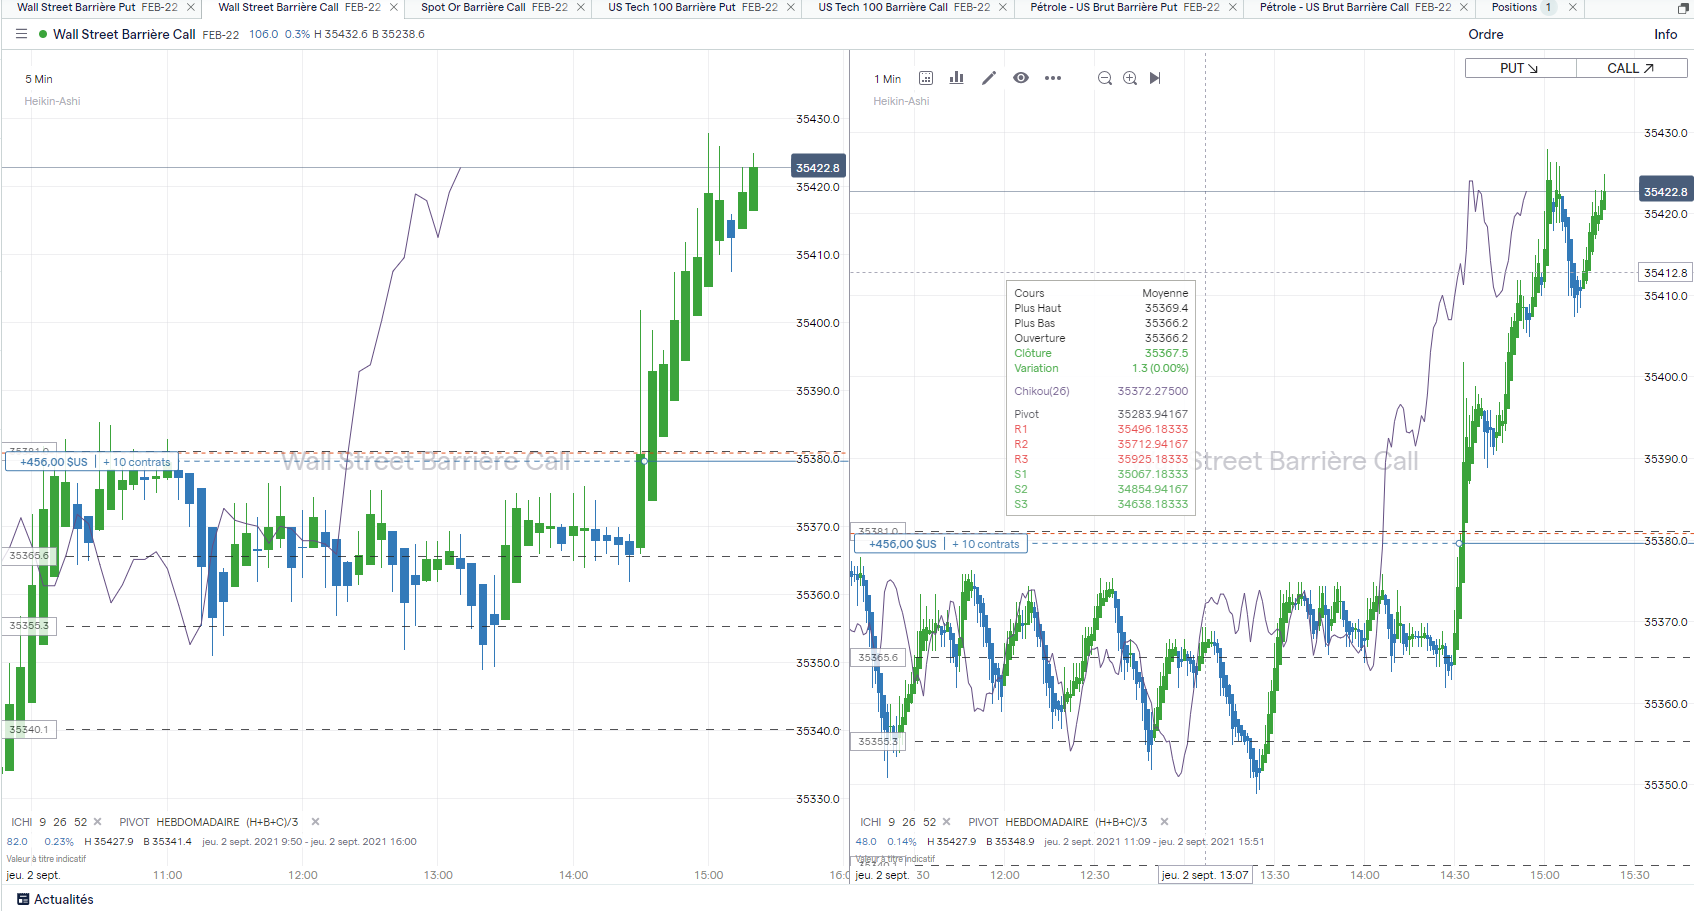
Task: Close the Spot Or Barrière Call tab
Action: (x=581, y=7)
